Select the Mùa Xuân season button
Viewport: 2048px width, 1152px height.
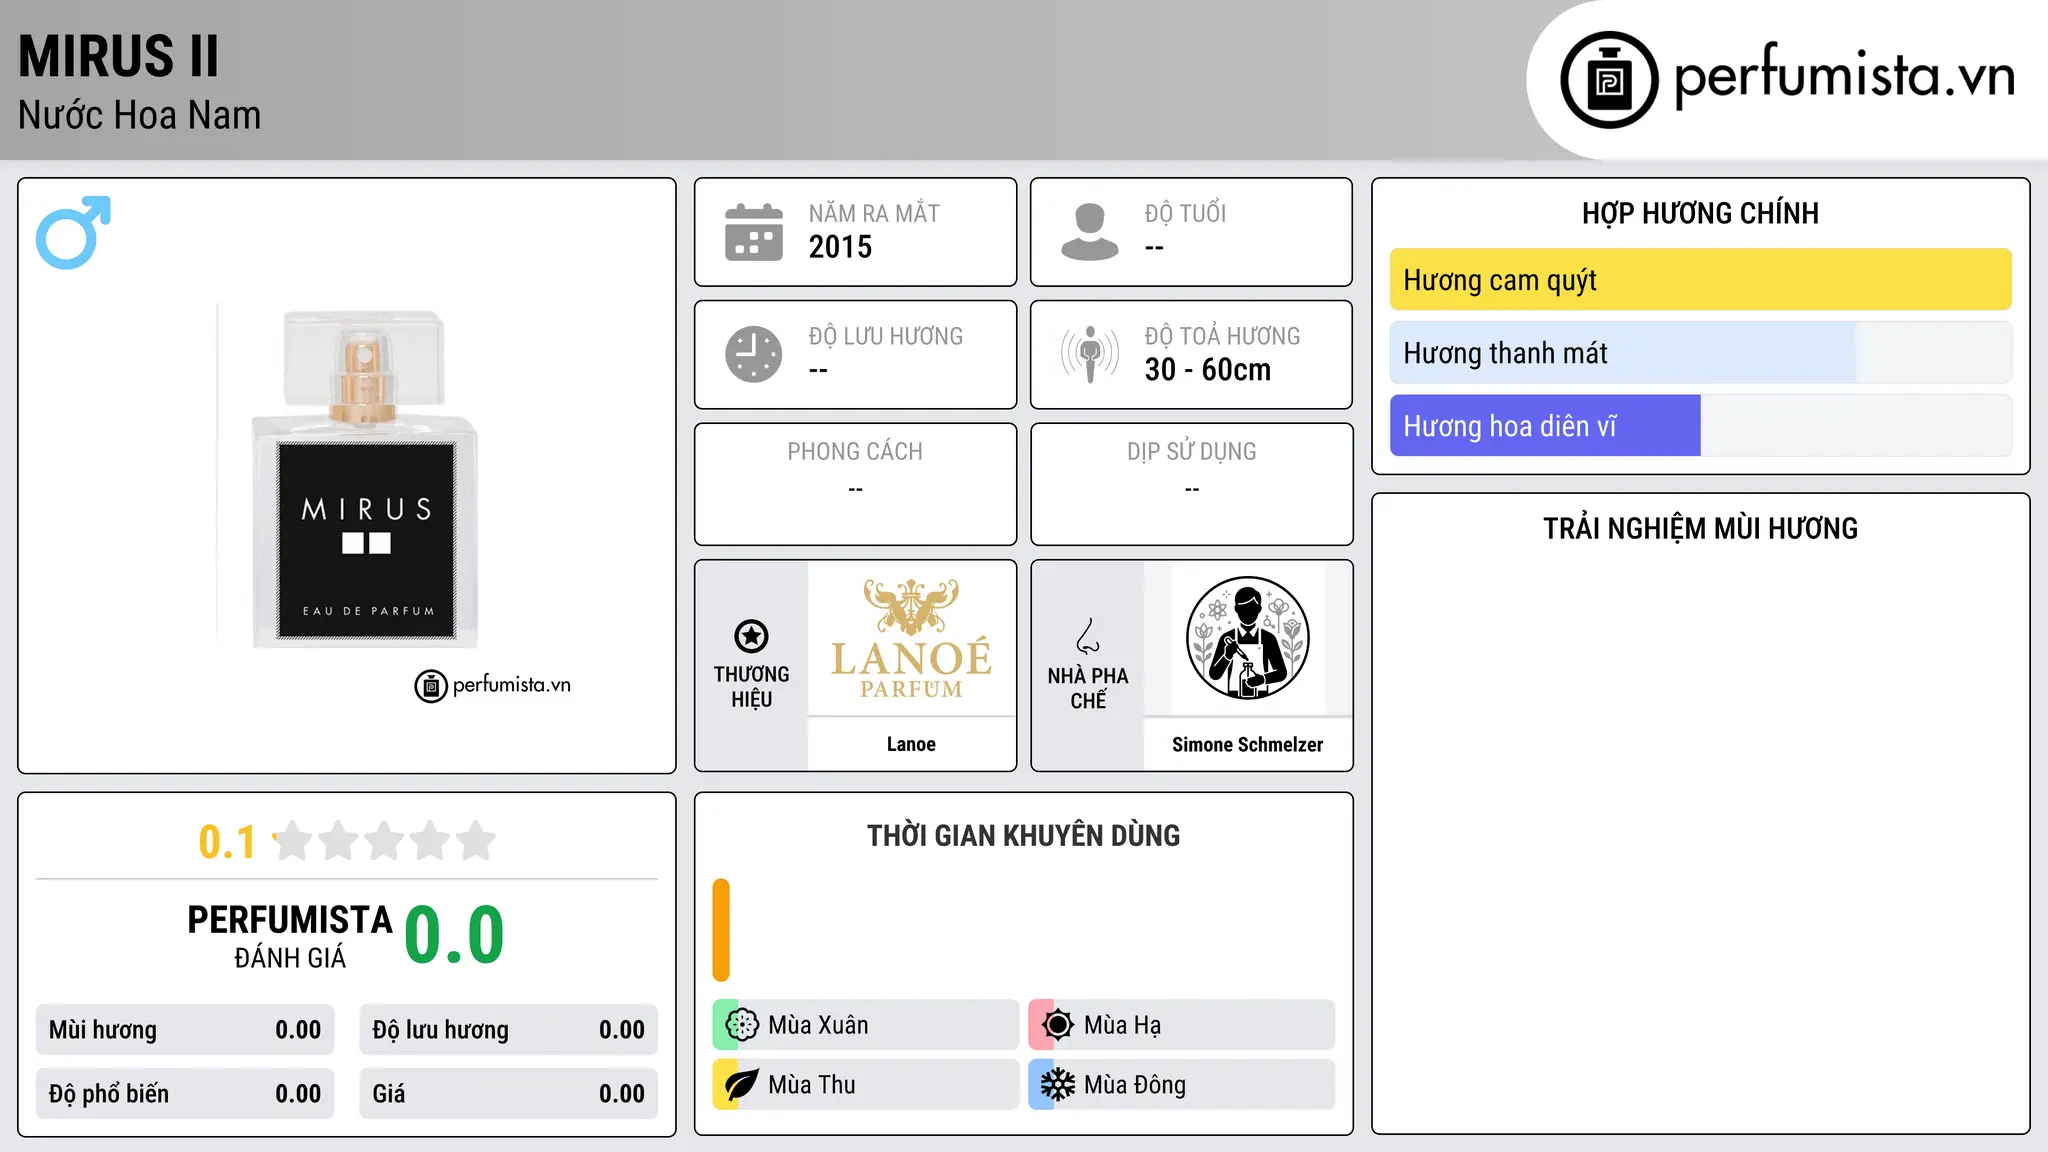(x=865, y=1025)
